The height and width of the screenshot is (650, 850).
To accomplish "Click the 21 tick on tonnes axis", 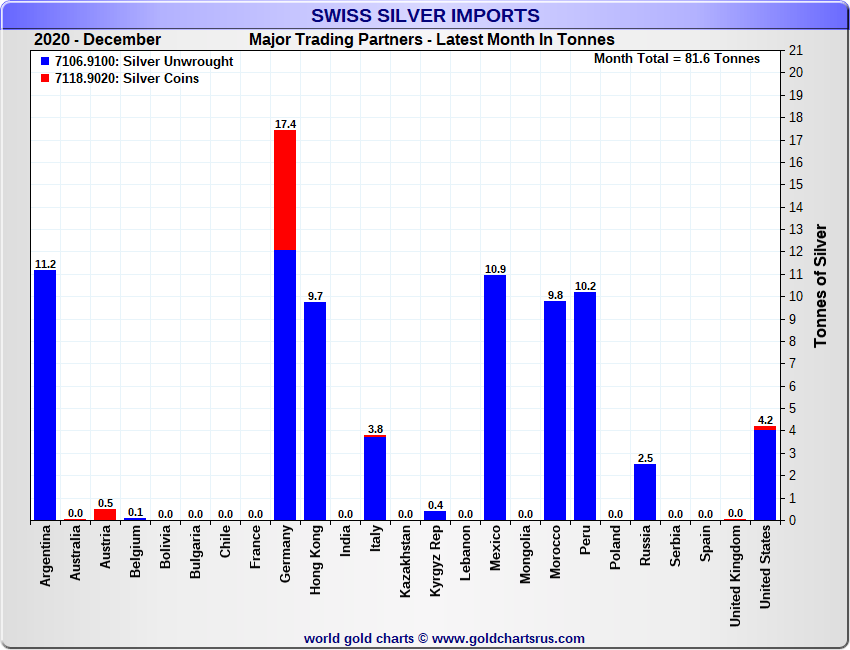I will coord(796,50).
